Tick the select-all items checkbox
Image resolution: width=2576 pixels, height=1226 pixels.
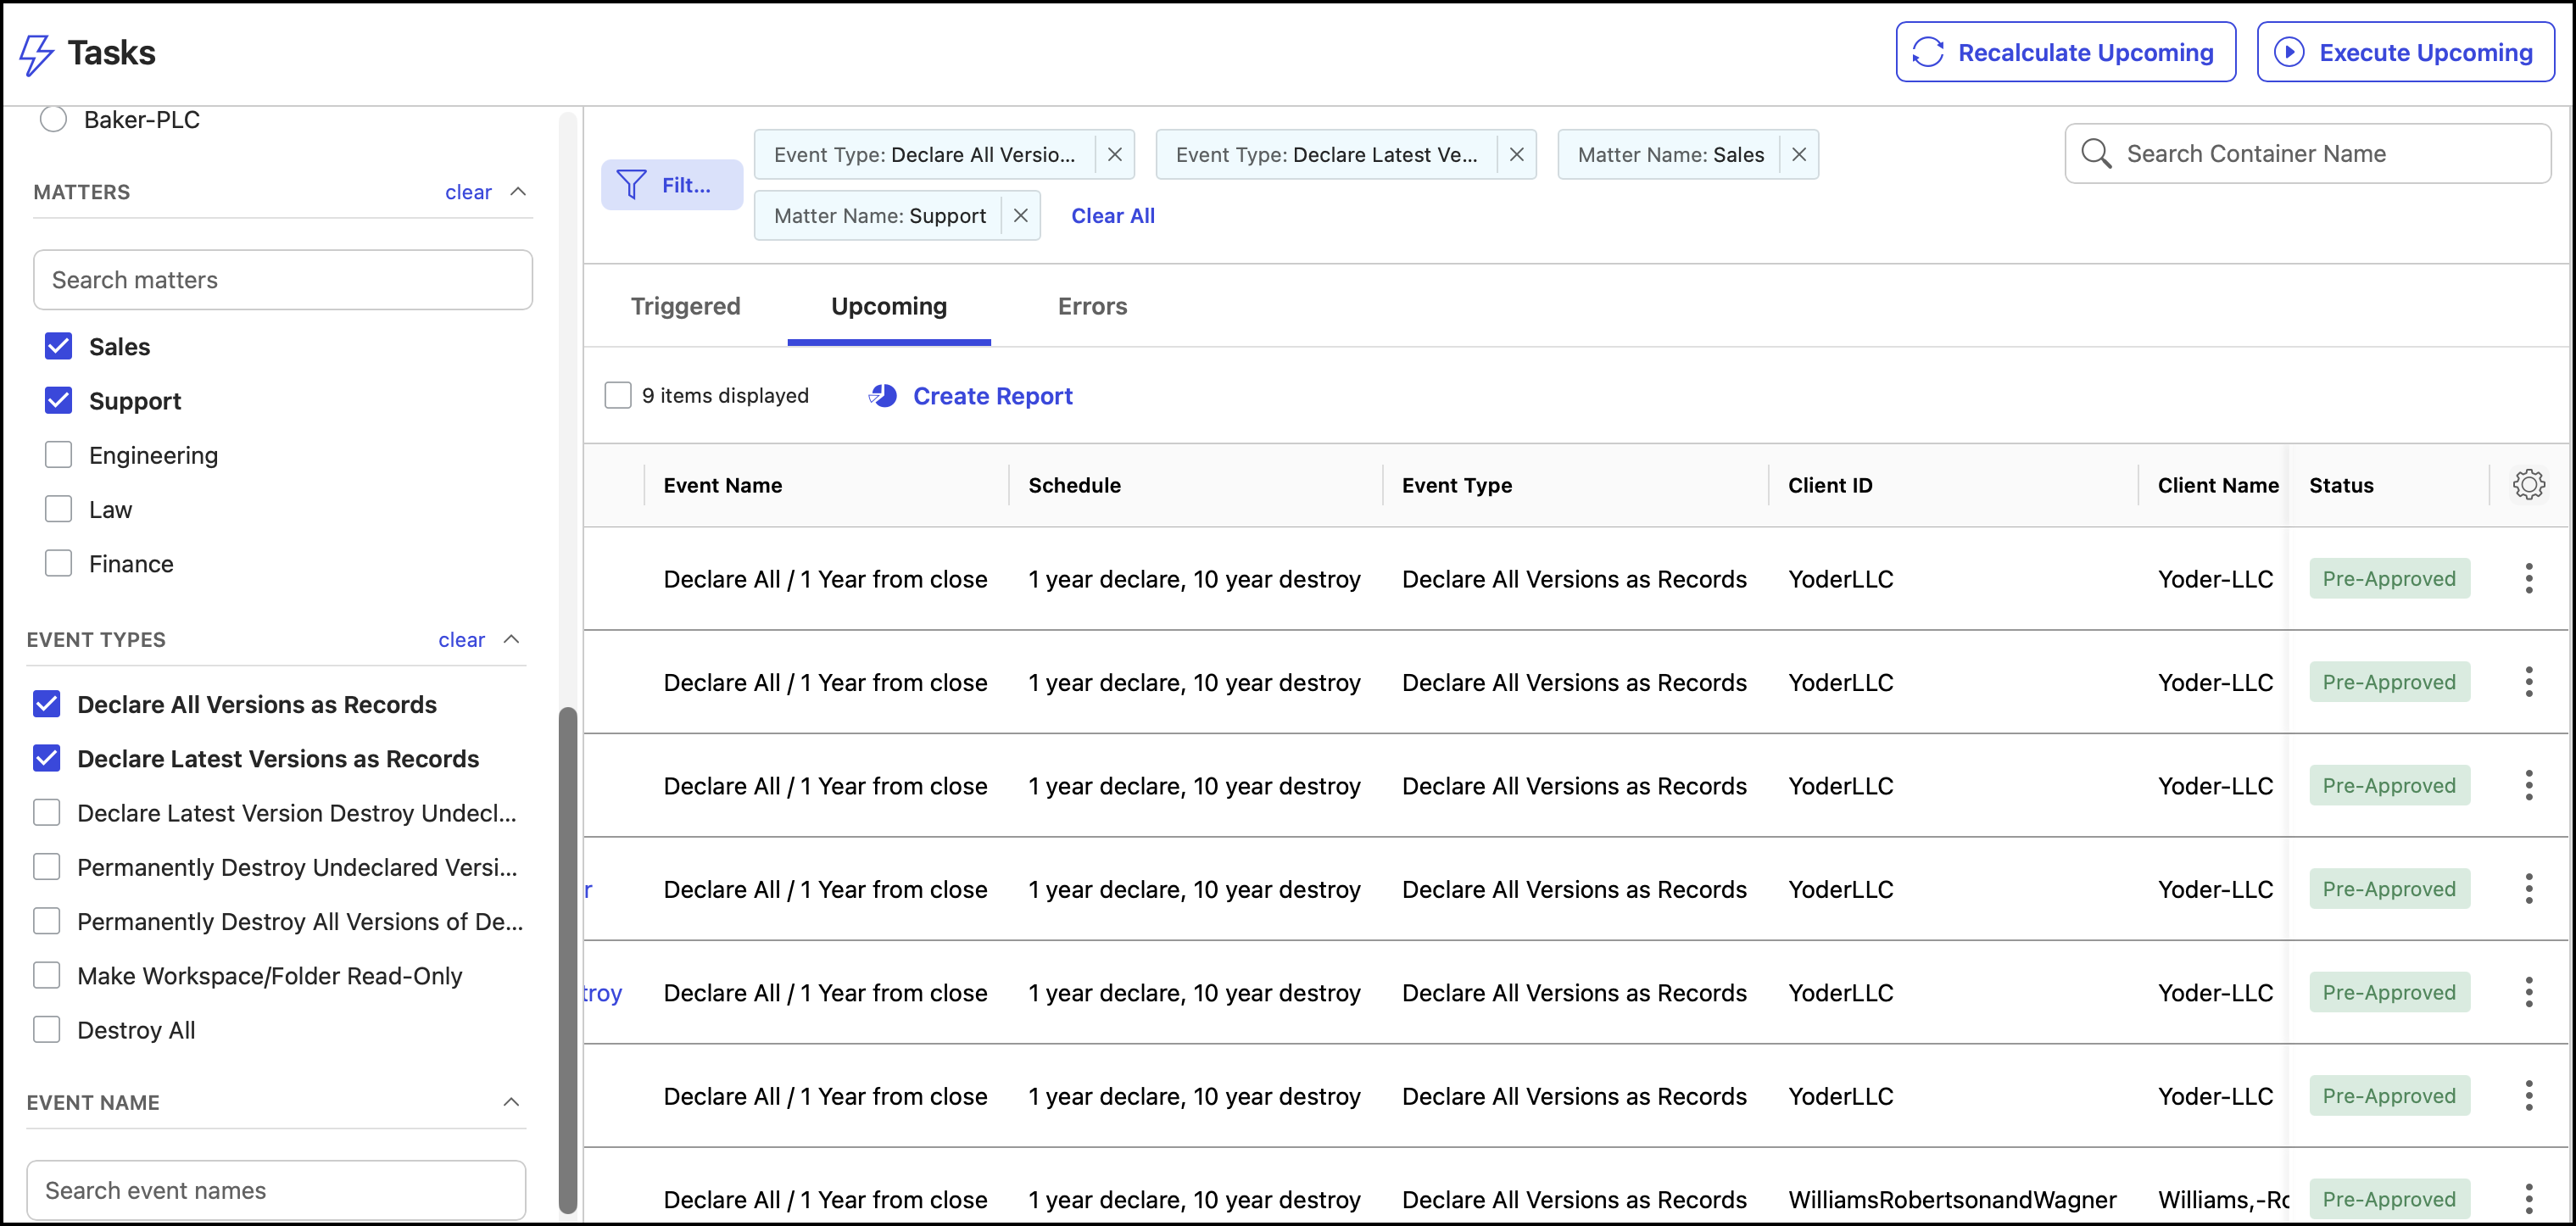[618, 395]
